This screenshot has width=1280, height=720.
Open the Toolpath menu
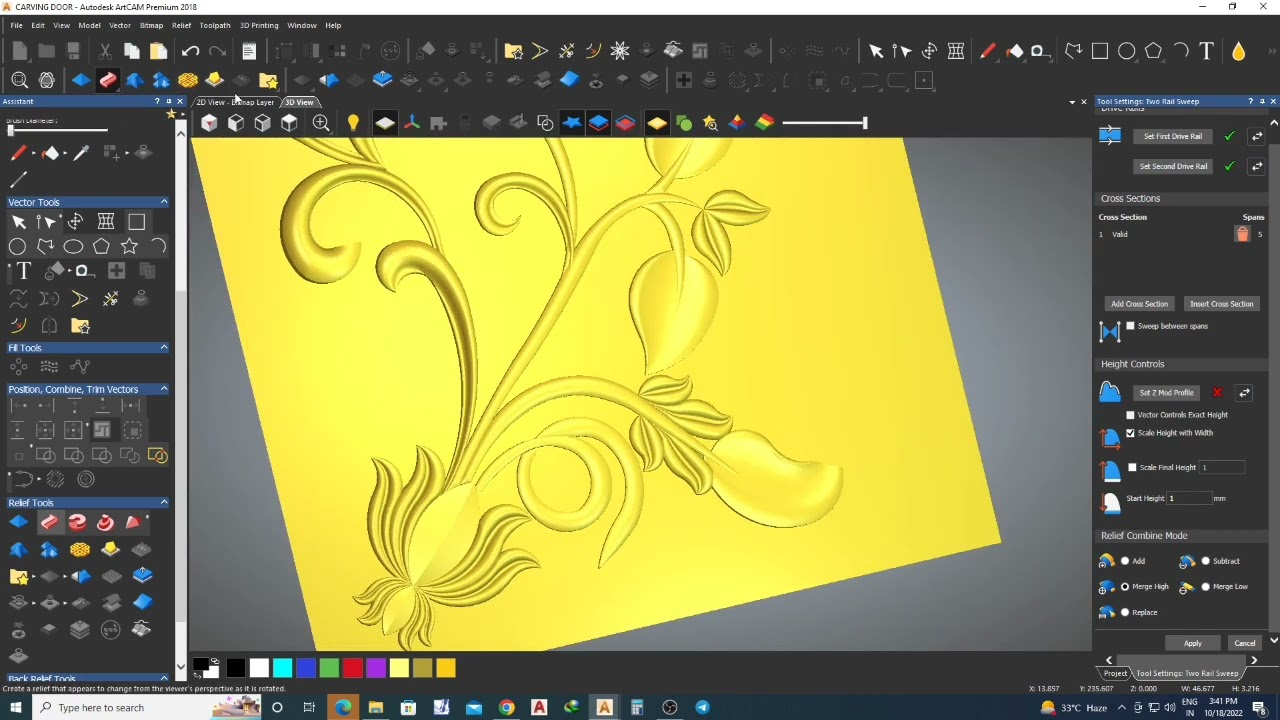click(215, 25)
